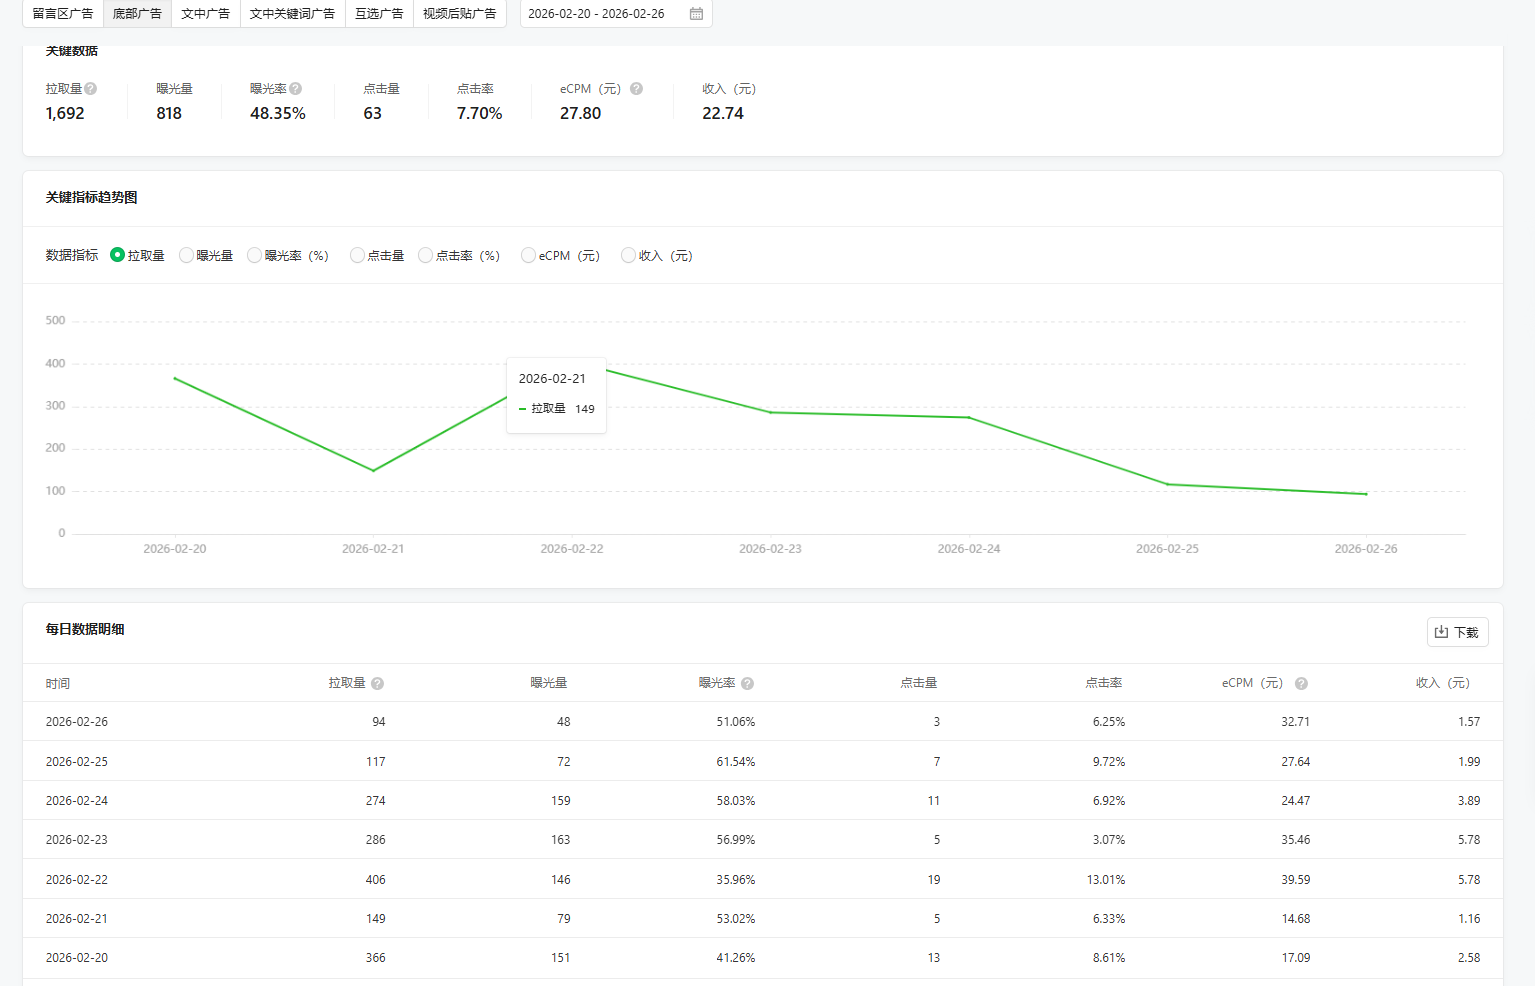1535x986 pixels.
Task: Open the date range picker field
Action: pos(600,14)
